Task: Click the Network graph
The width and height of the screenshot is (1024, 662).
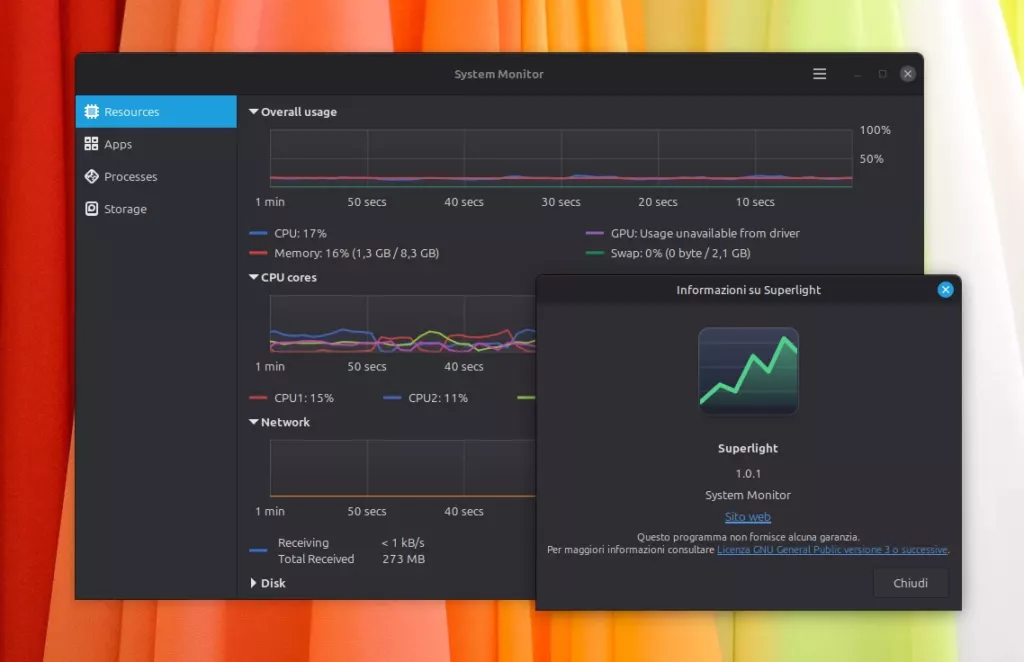Action: [403, 468]
